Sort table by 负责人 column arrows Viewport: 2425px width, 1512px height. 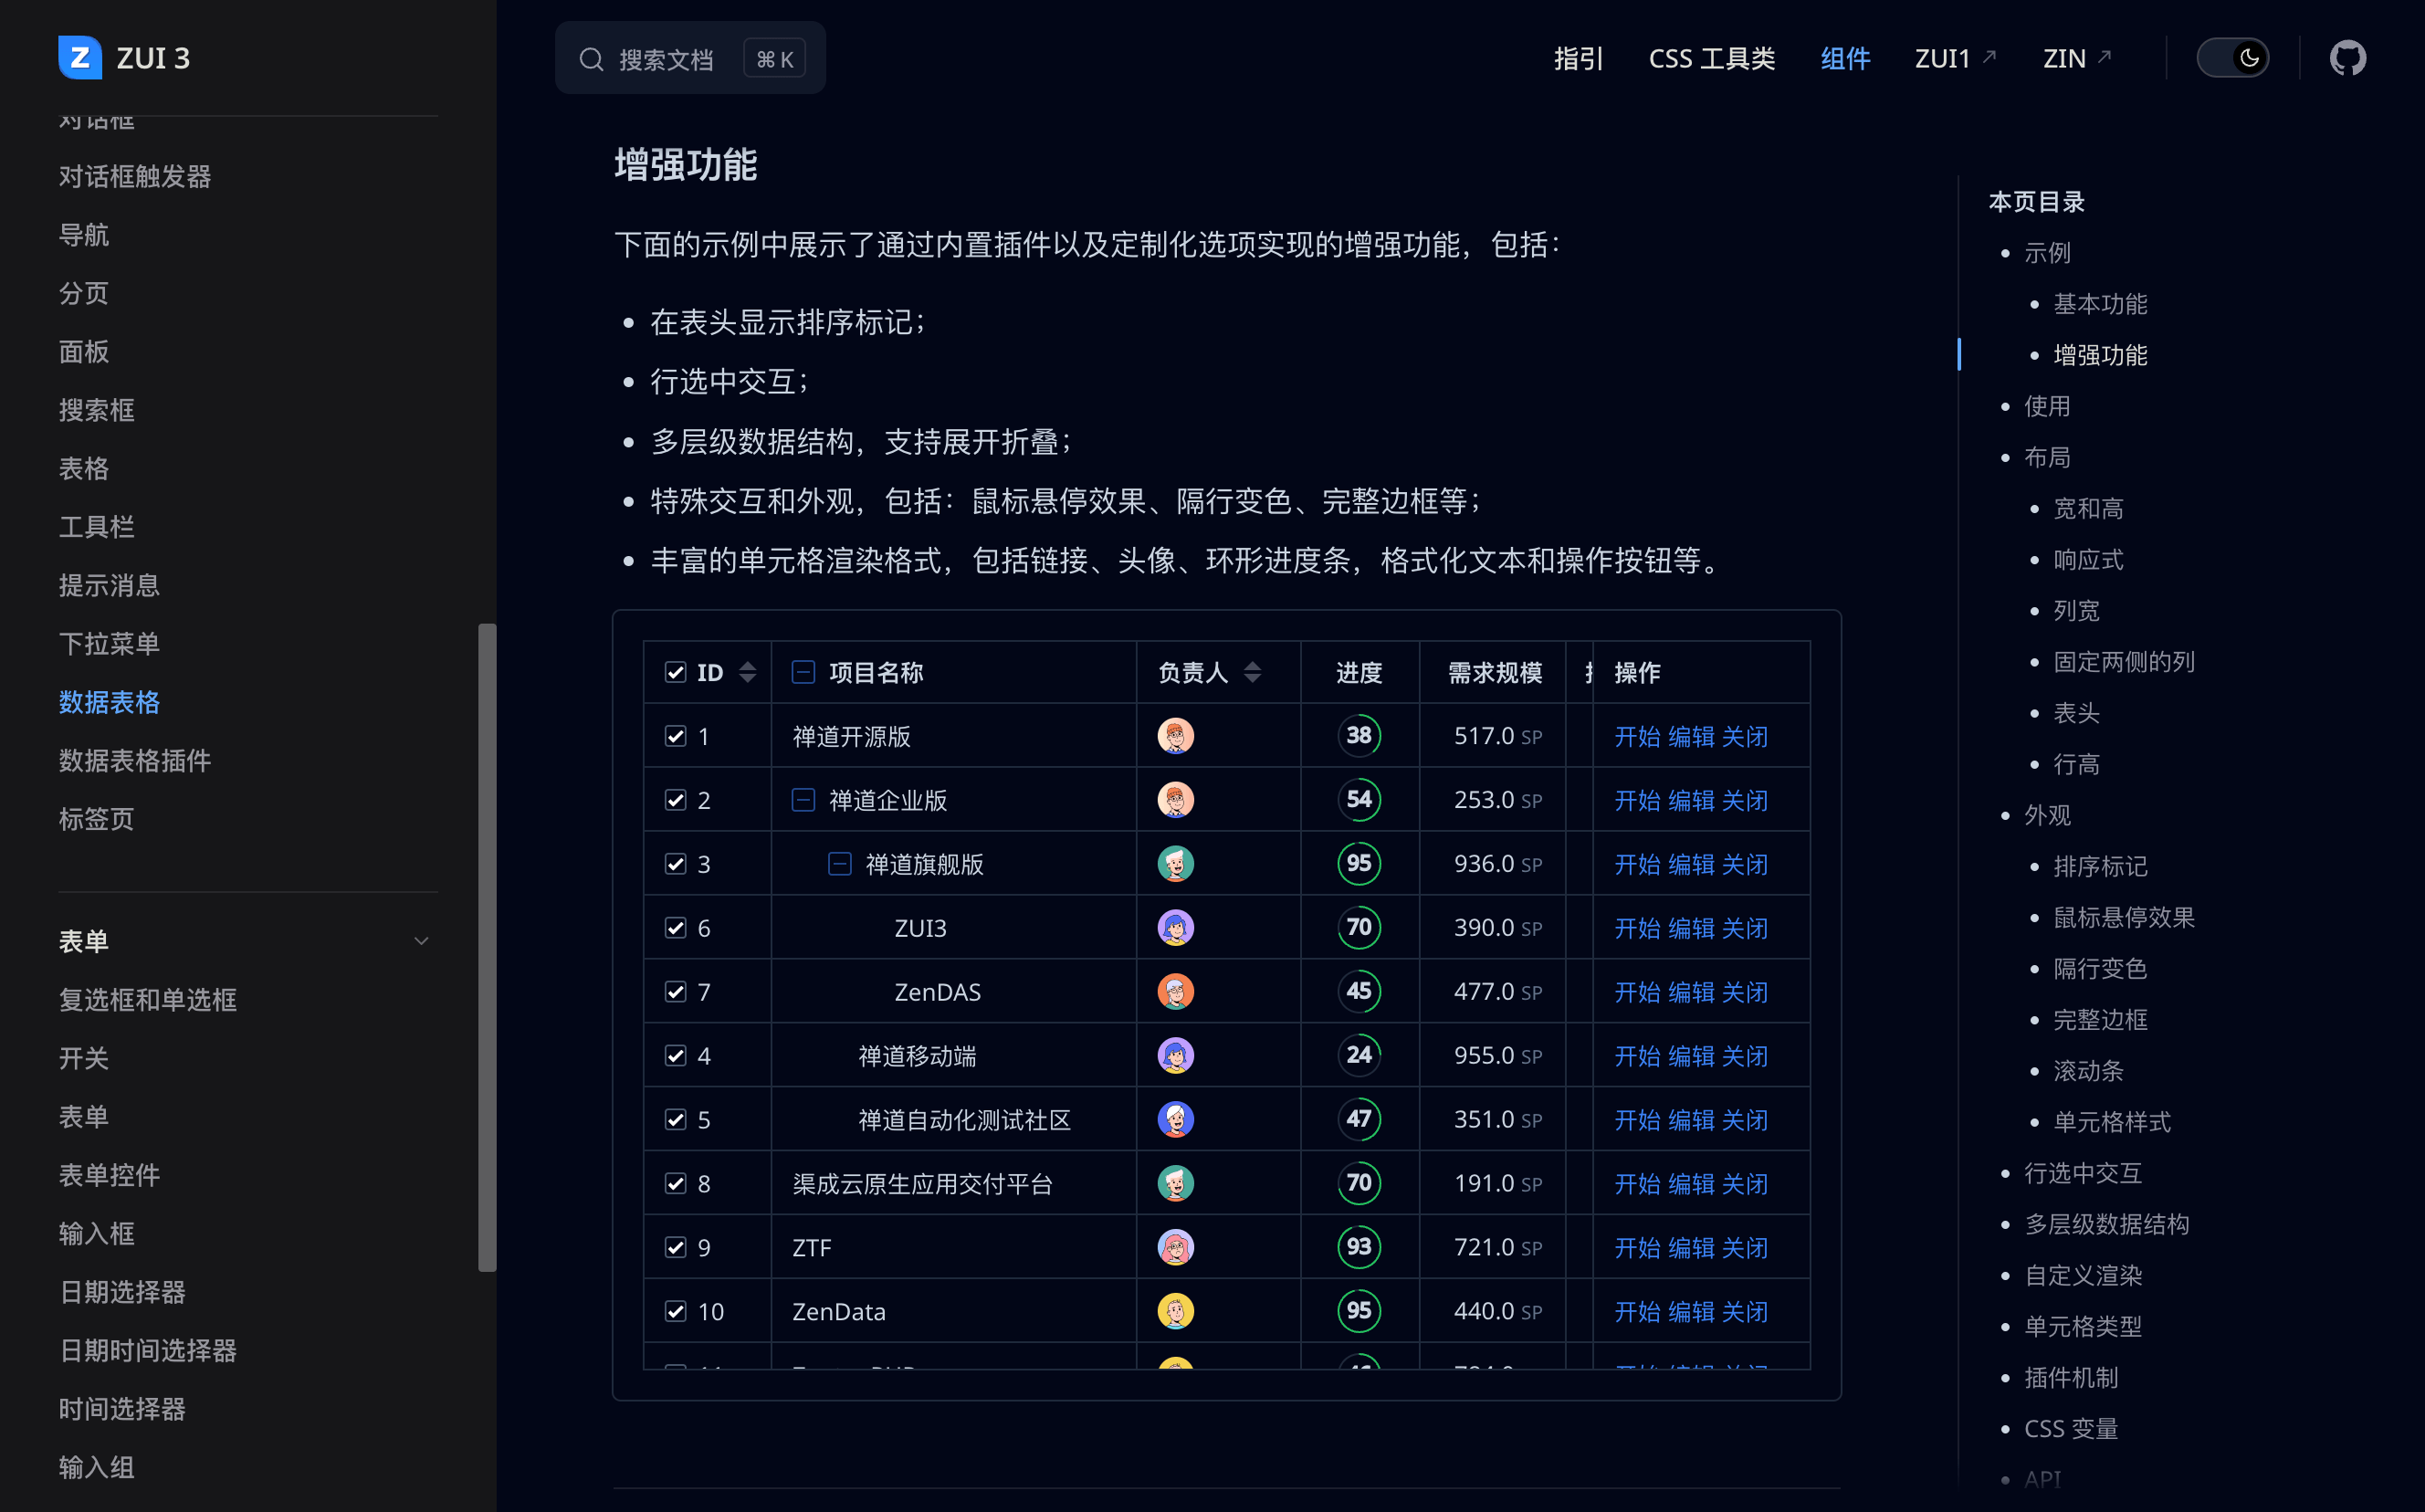pyautogui.click(x=1252, y=672)
